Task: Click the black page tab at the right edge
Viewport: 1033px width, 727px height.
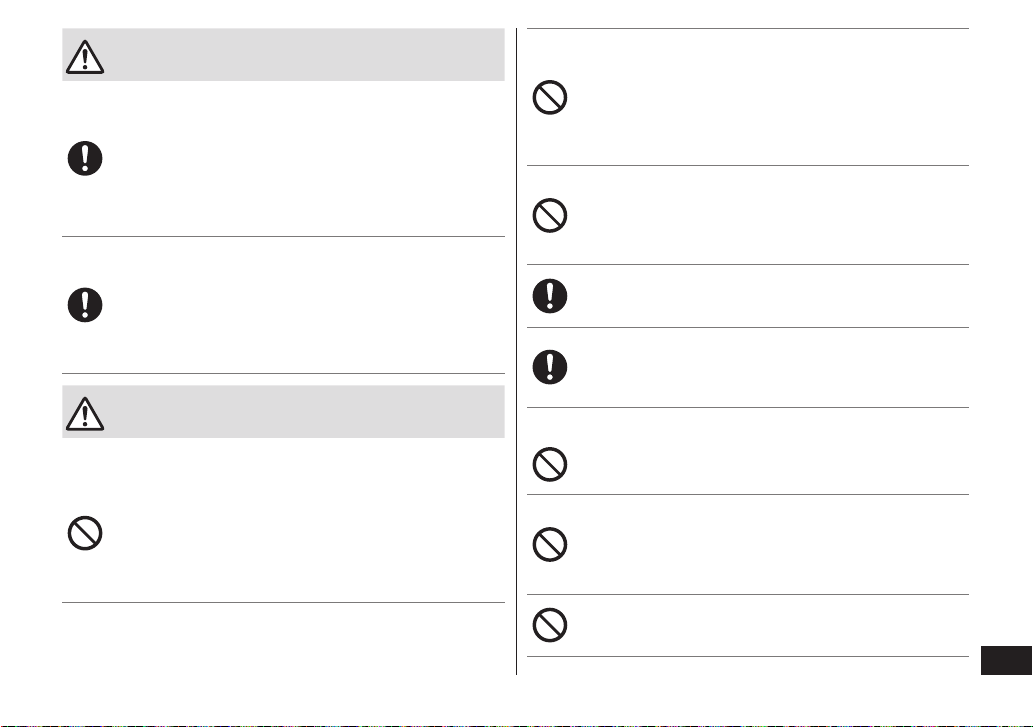Action: click(1006, 660)
